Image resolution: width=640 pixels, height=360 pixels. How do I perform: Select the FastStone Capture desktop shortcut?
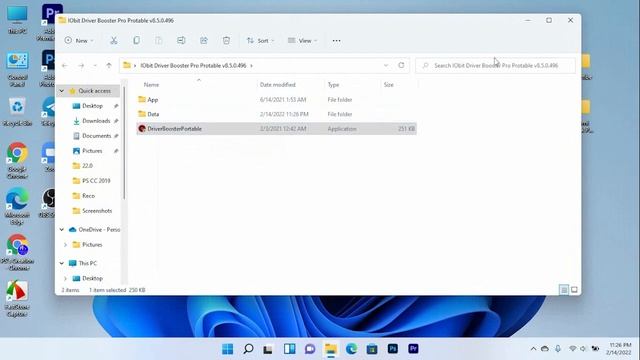17,299
